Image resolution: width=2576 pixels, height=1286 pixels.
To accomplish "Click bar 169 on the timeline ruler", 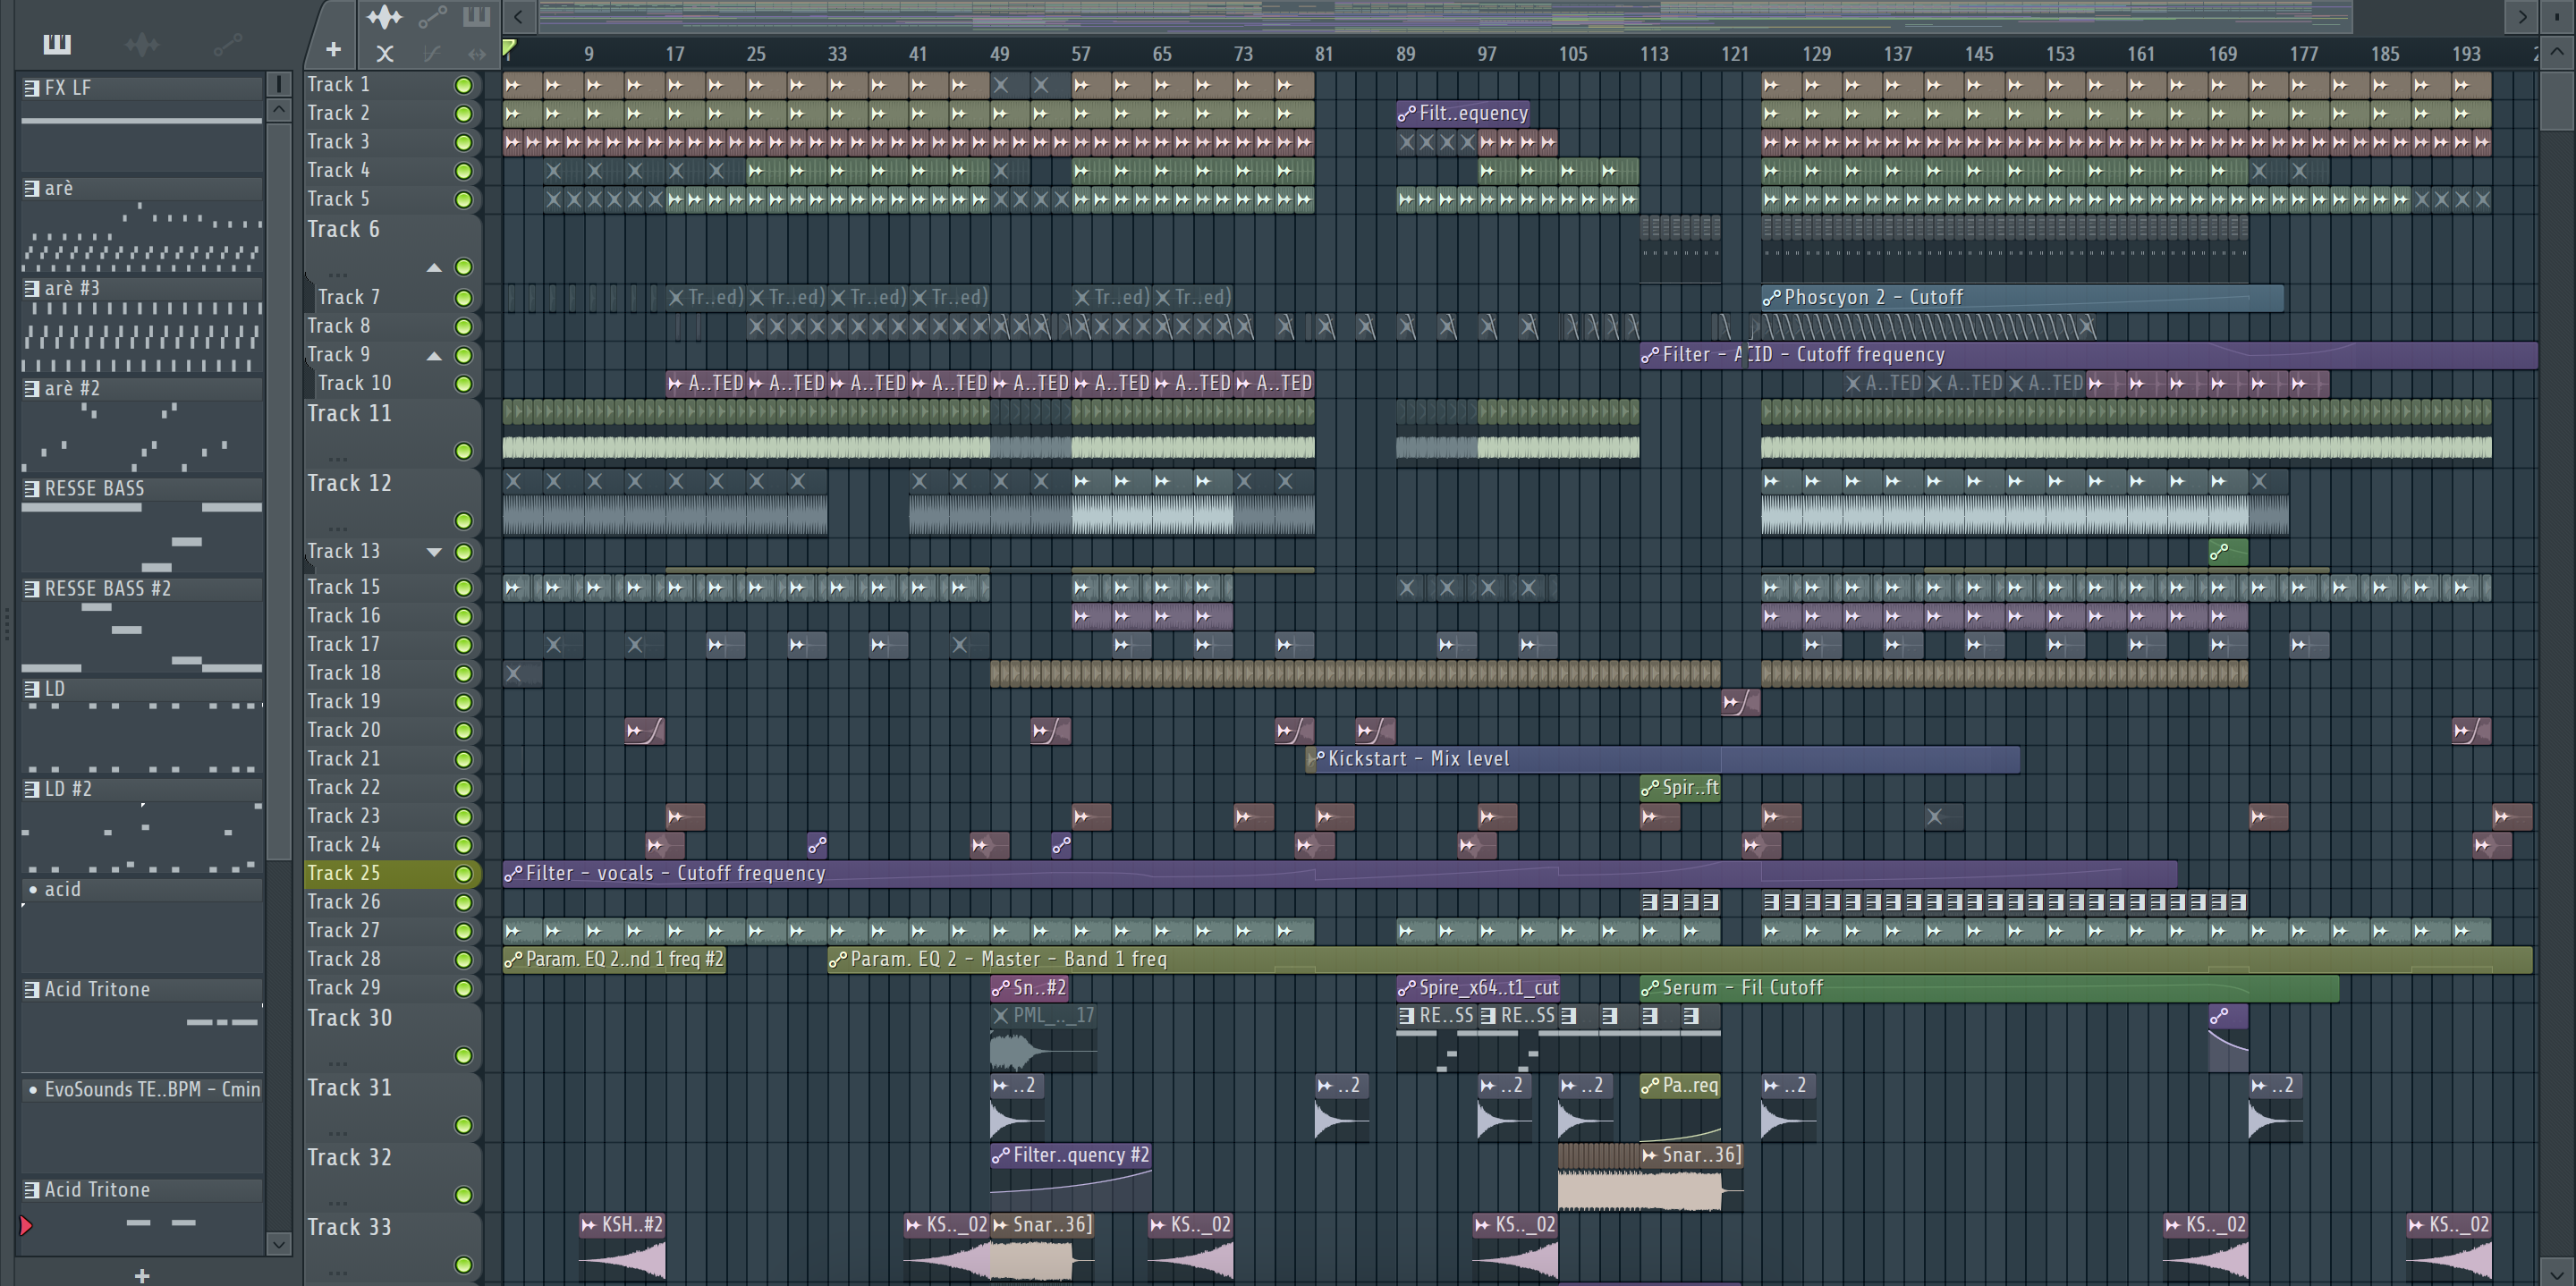I will click(2222, 54).
